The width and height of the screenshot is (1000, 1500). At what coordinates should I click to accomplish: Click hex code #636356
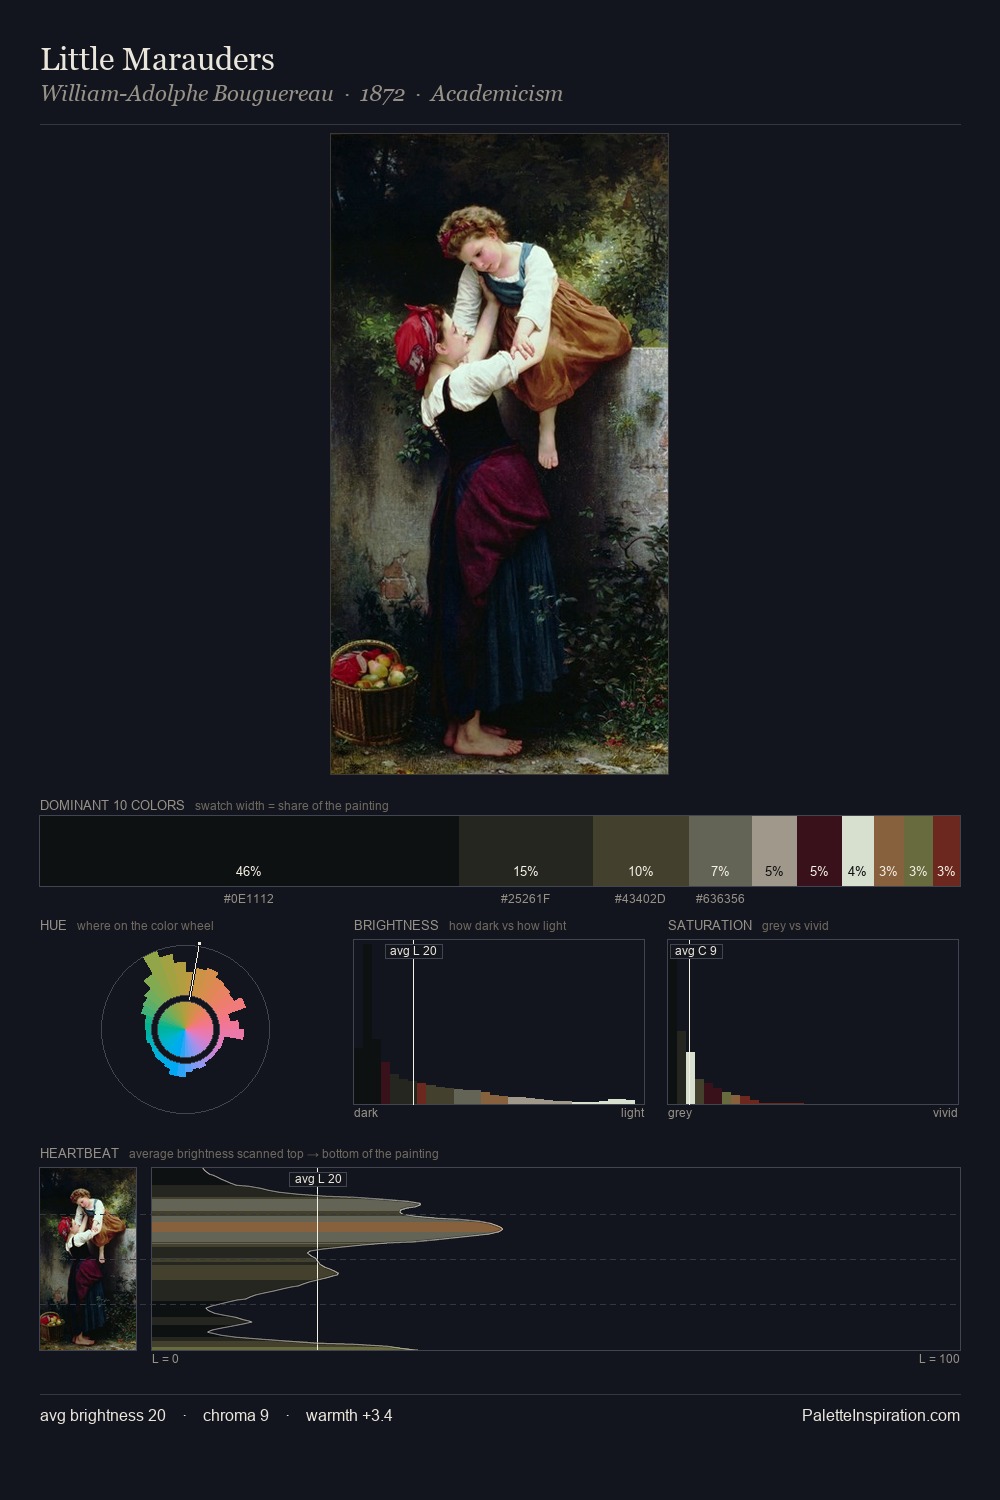(x=720, y=899)
